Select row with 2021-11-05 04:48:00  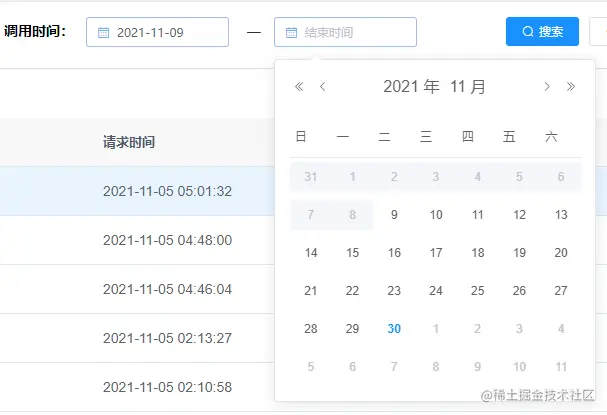pos(137,240)
